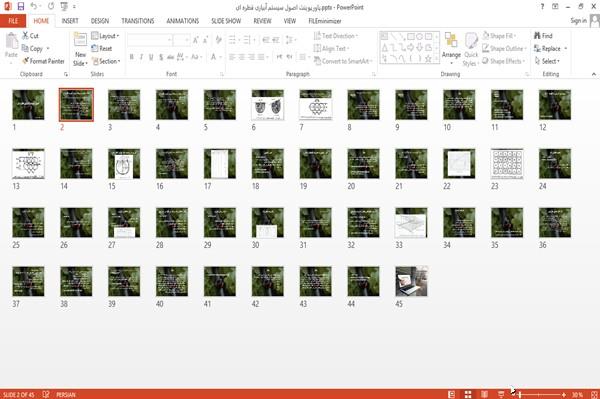The height and width of the screenshot is (399, 600).
Task: Toggle Underline formatting
Action: [x=151, y=57]
